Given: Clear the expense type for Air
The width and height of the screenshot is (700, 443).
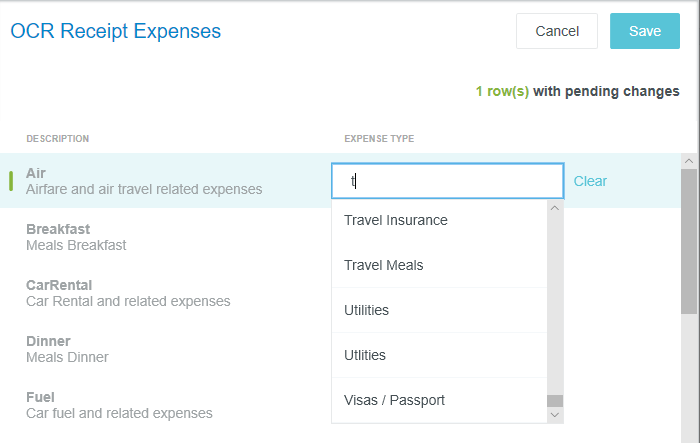Looking at the screenshot, I should point(590,181).
